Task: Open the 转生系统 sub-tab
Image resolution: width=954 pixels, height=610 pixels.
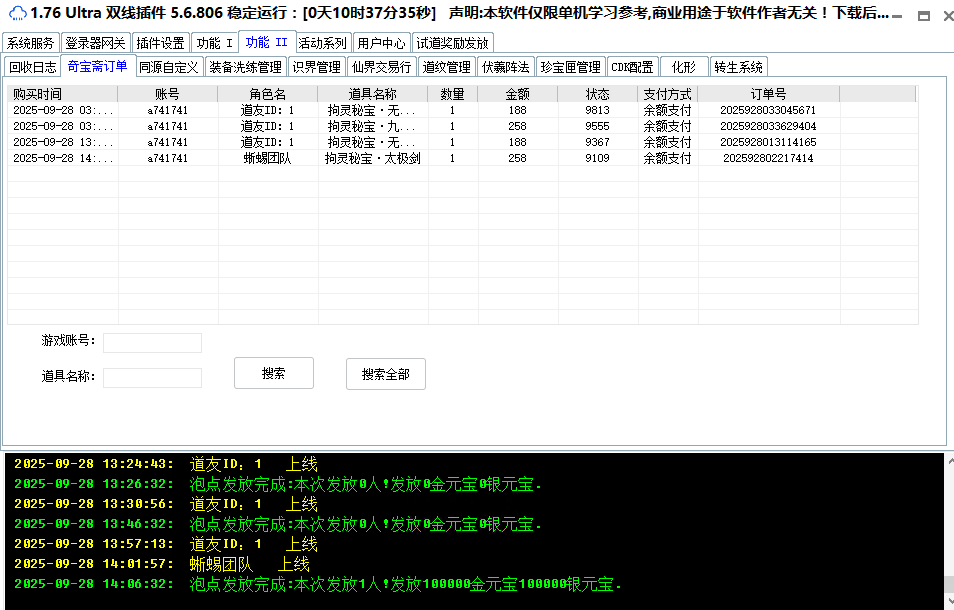Action: (x=738, y=67)
